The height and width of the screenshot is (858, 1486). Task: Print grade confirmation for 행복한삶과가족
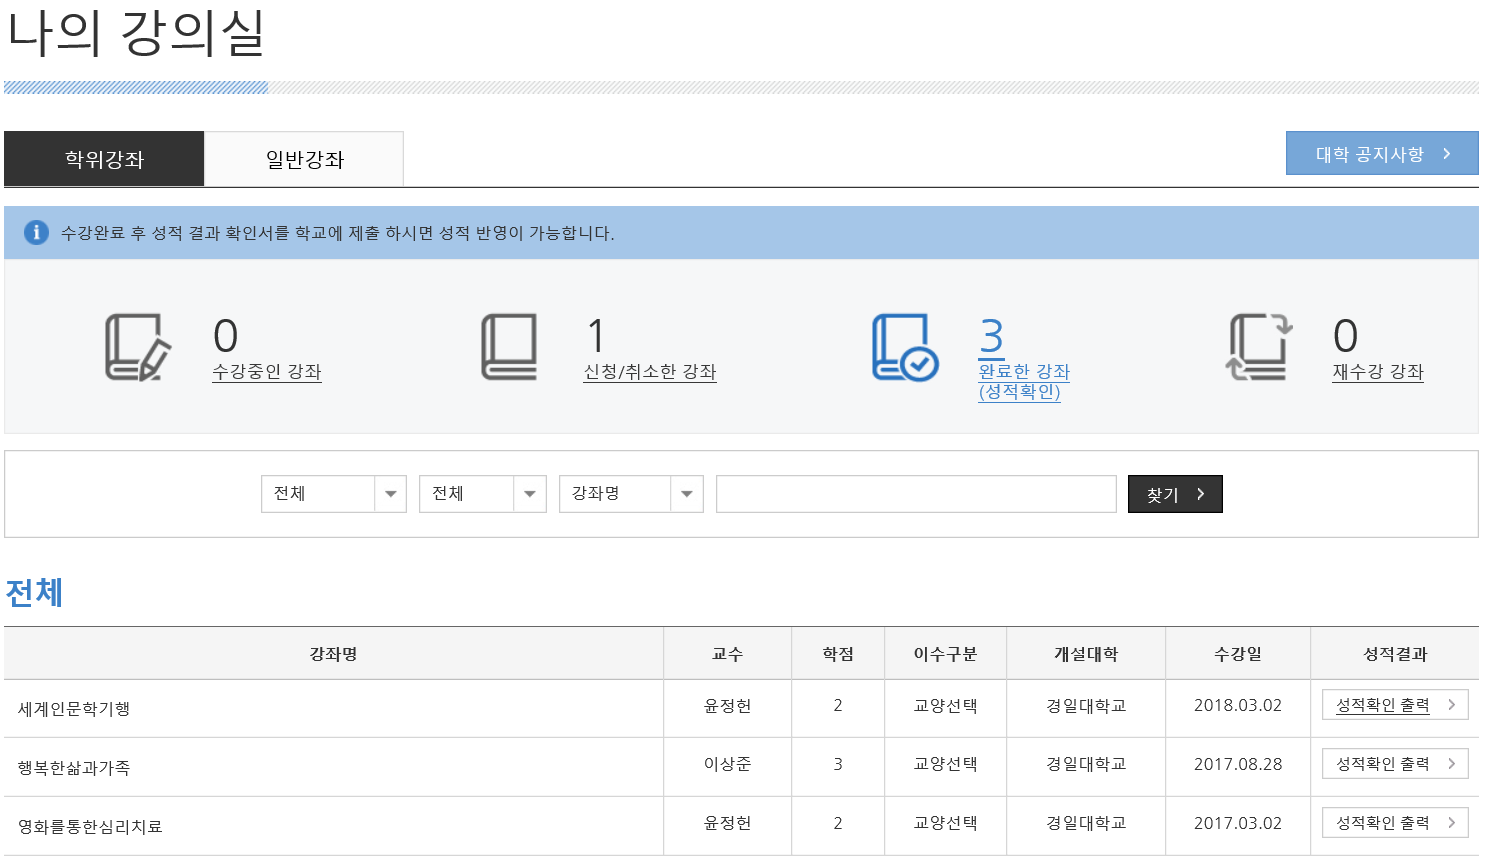[1395, 764]
